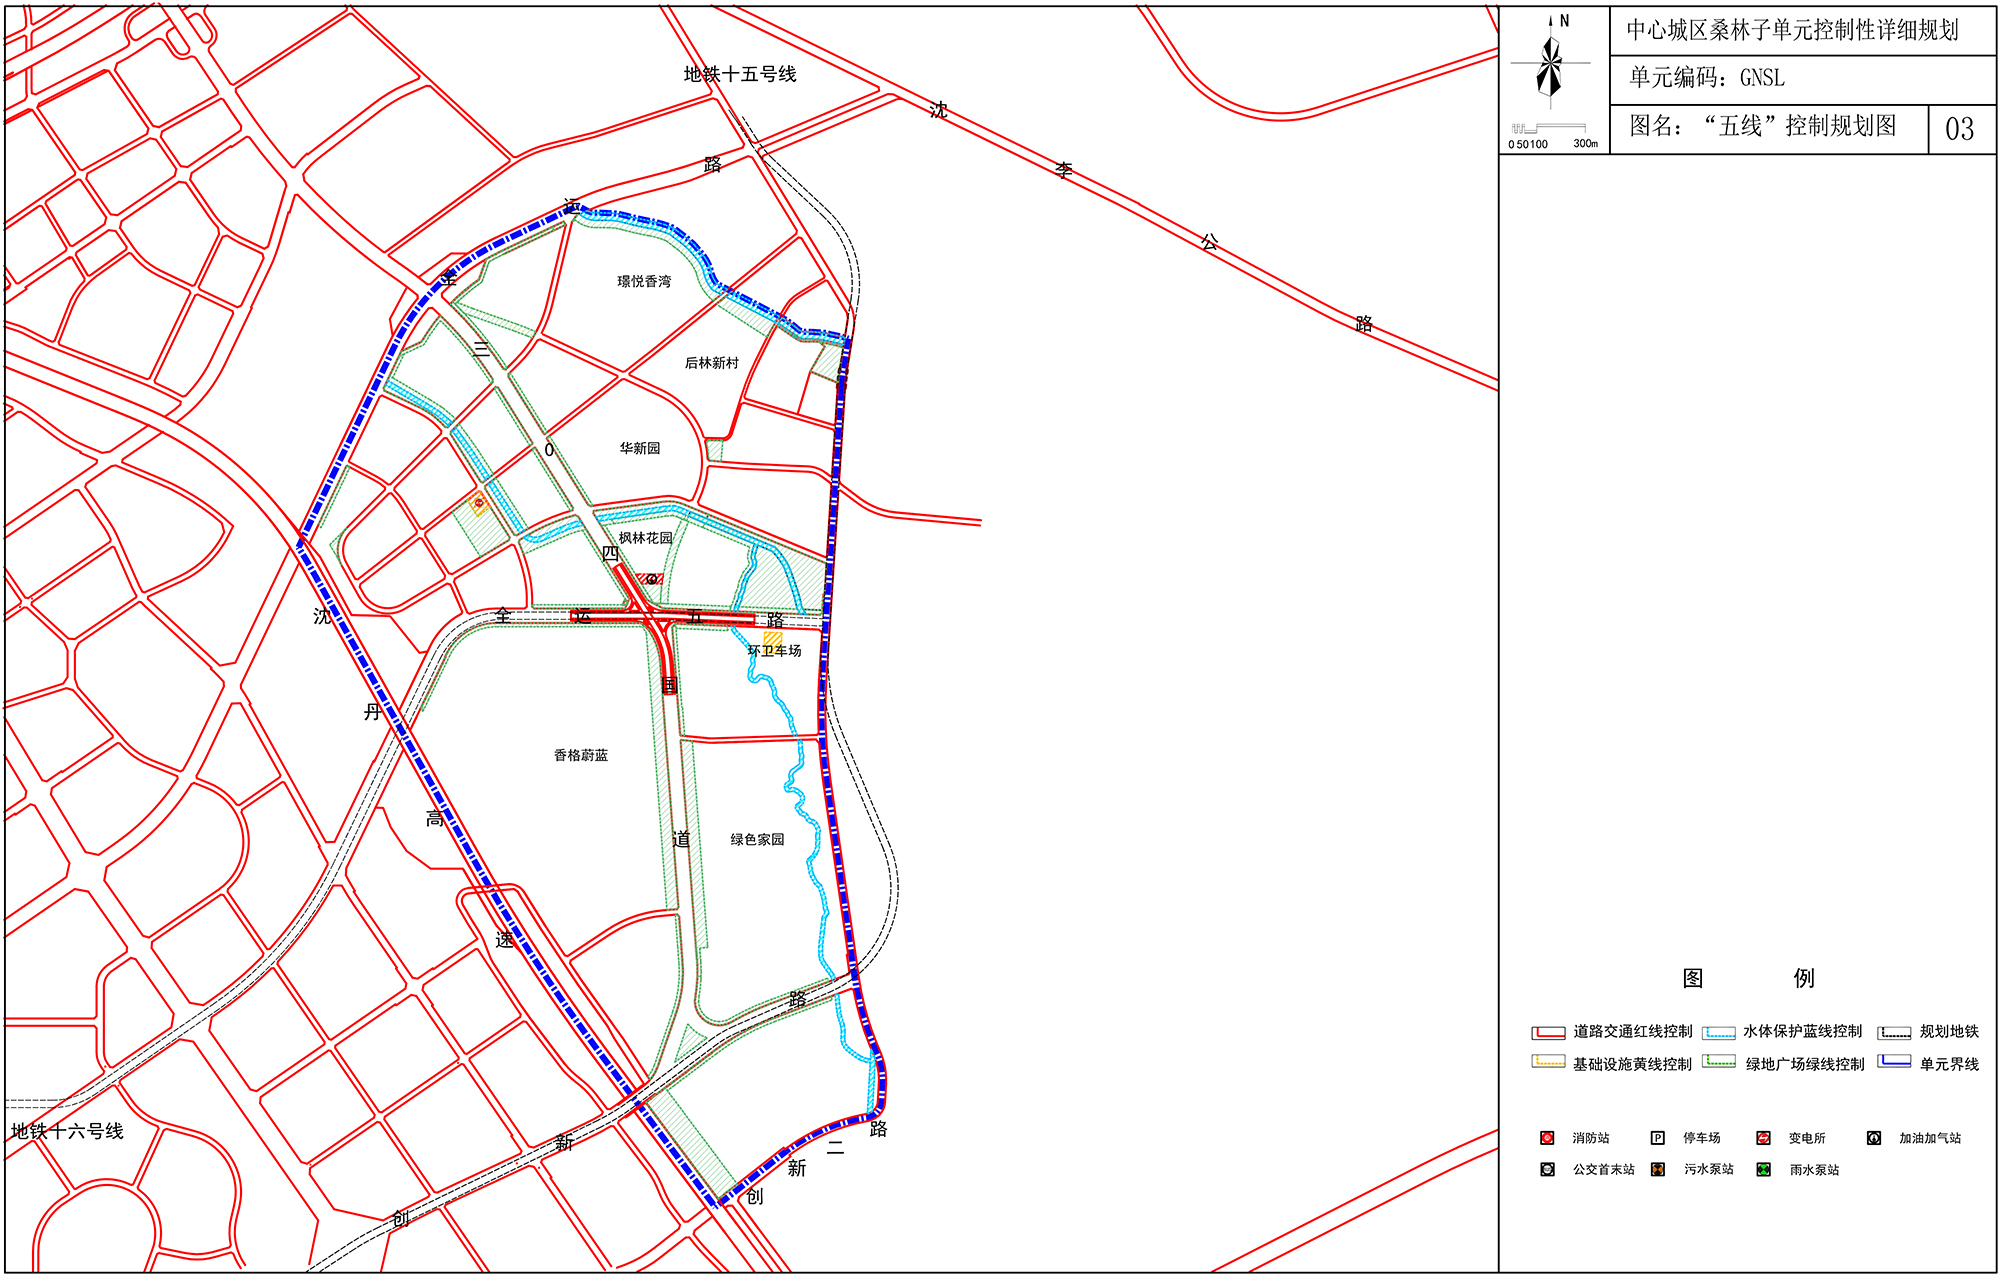Click the 绿色家园 area label
Screen dimensions: 2000x1276
pos(757,840)
